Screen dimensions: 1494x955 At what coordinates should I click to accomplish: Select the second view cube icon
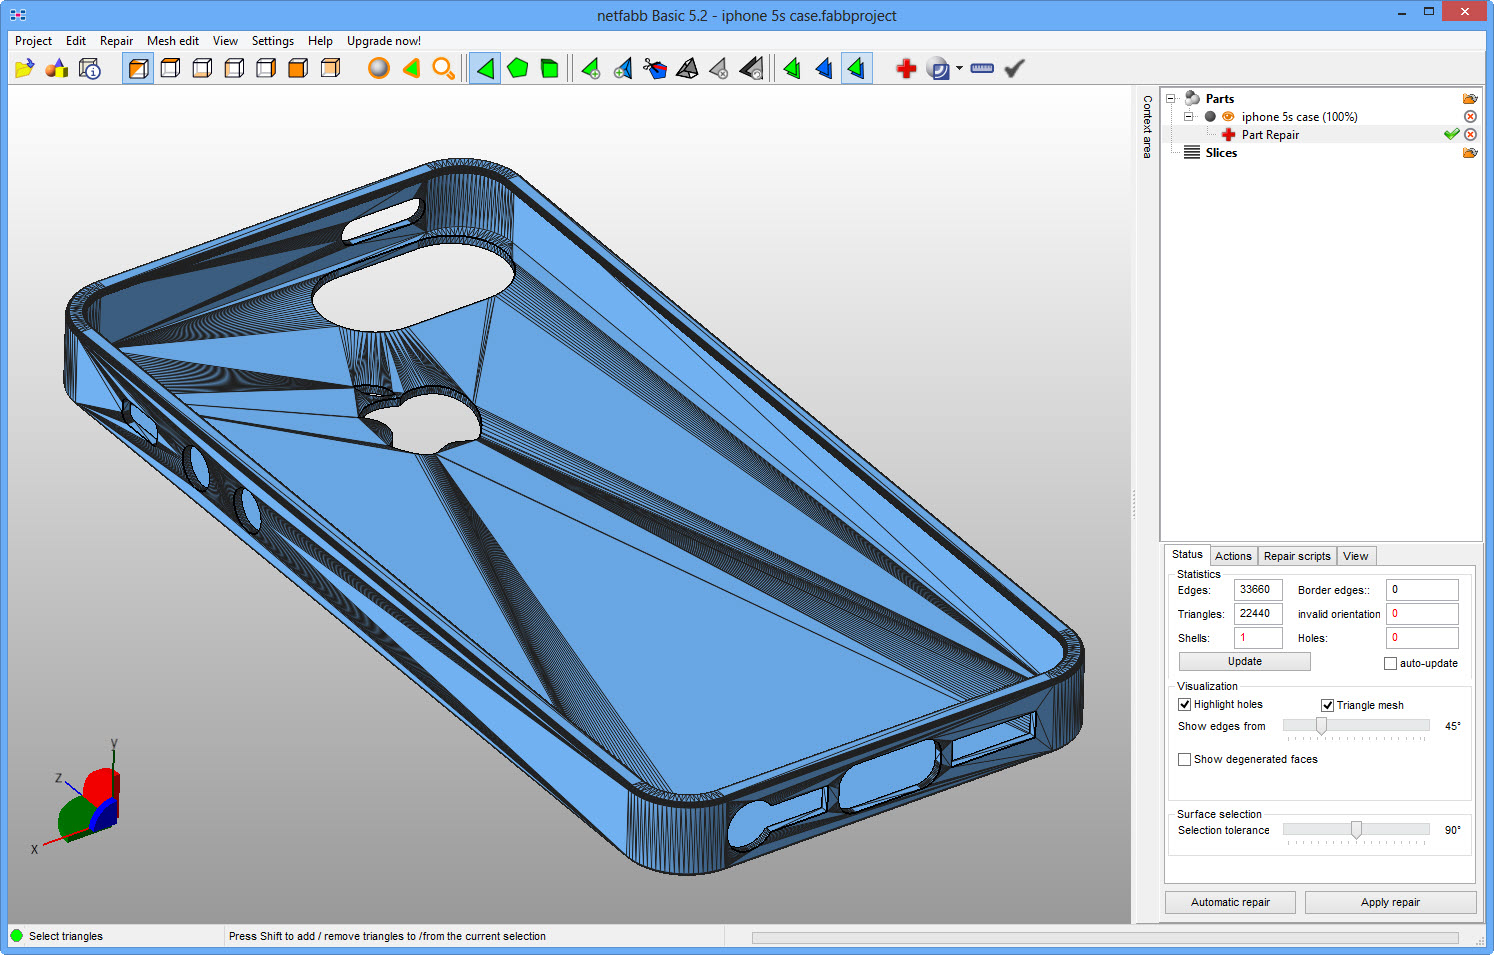point(170,68)
